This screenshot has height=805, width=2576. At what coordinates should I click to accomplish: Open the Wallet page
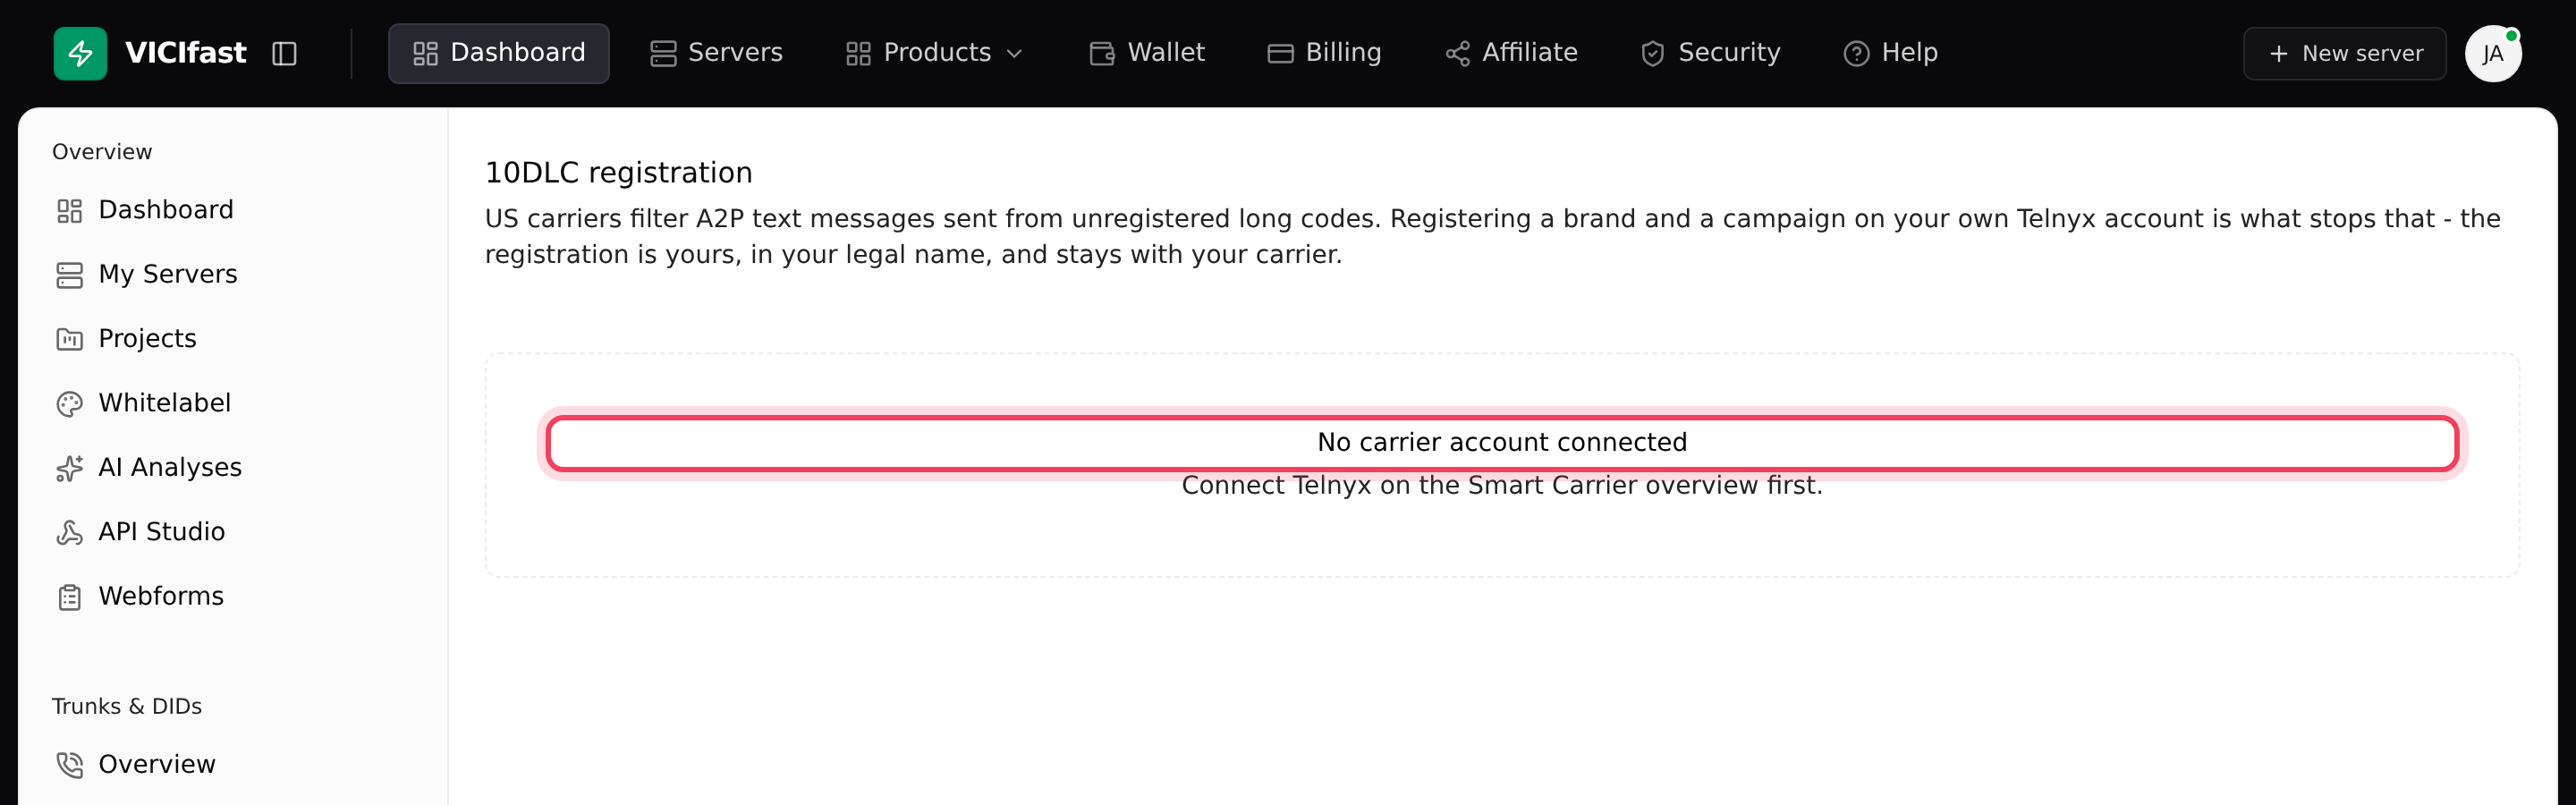point(1146,53)
